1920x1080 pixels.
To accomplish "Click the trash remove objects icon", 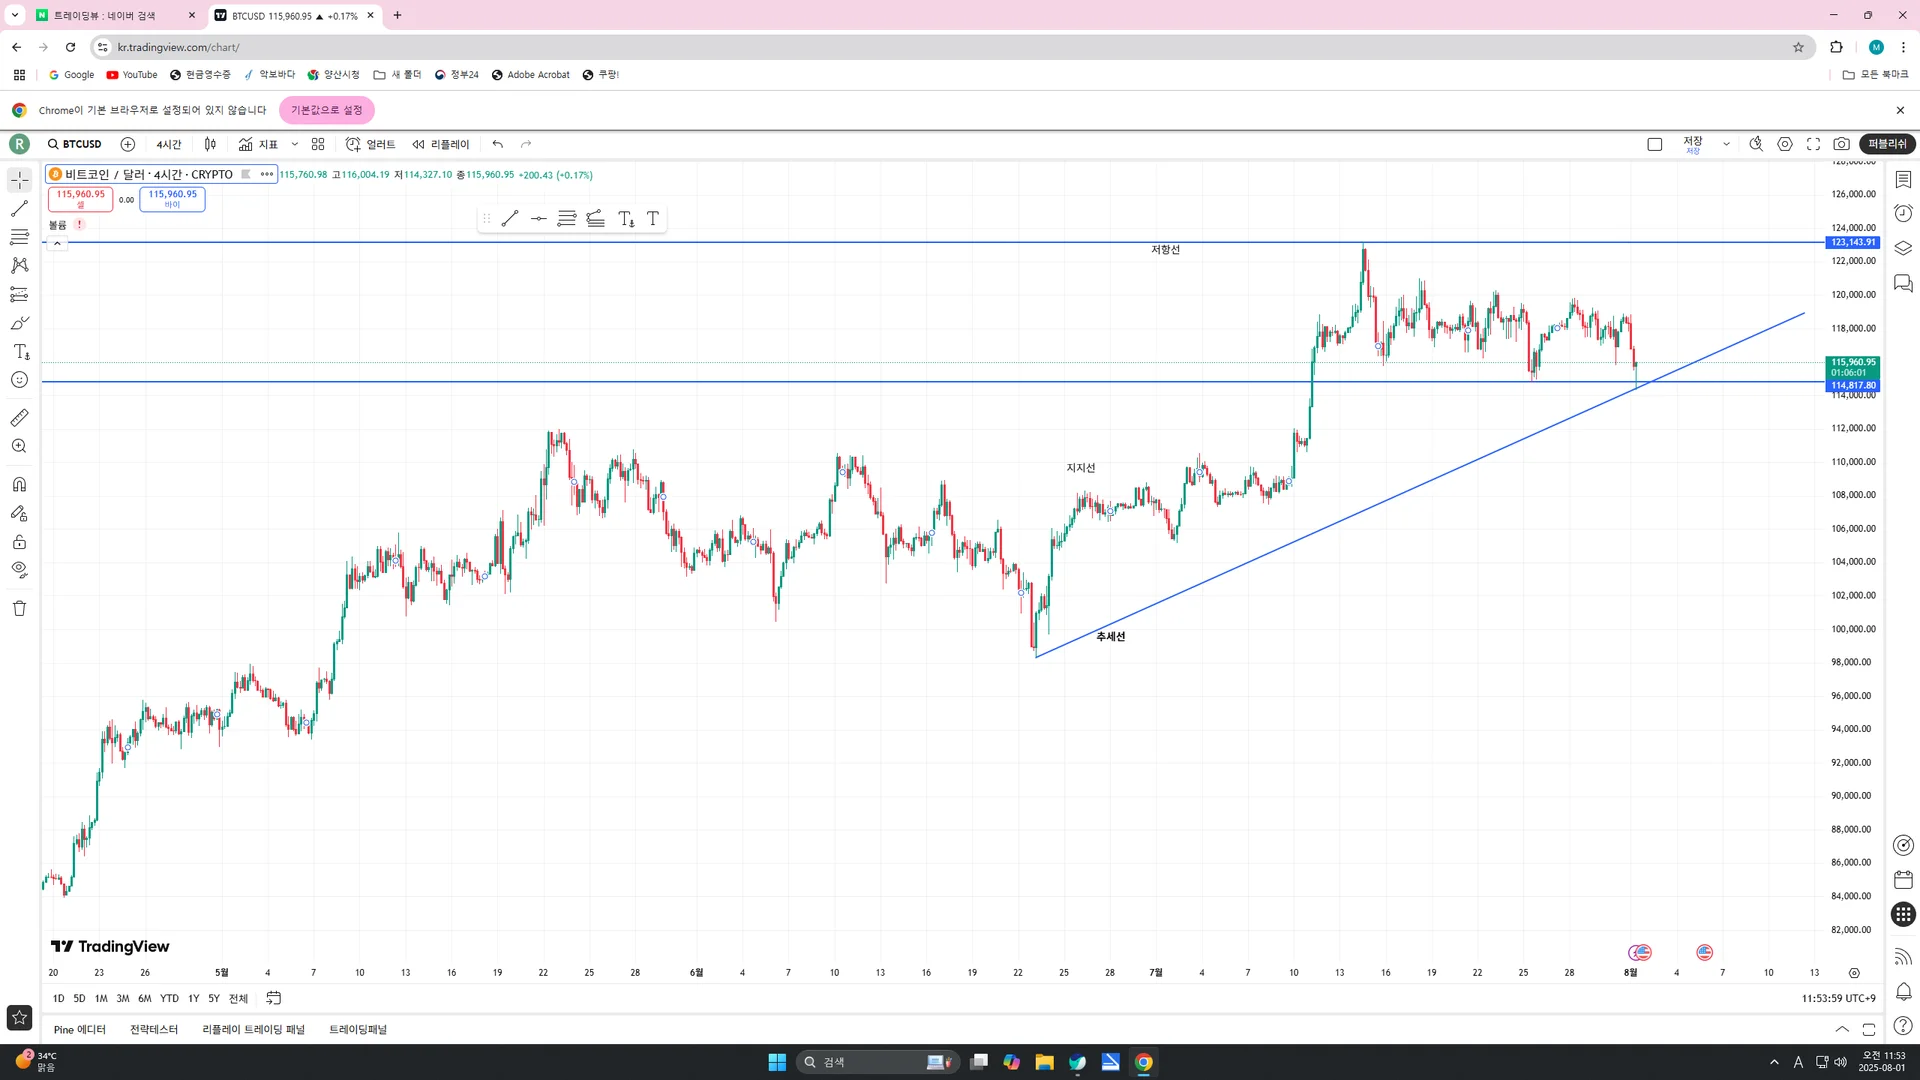I will coord(19,608).
